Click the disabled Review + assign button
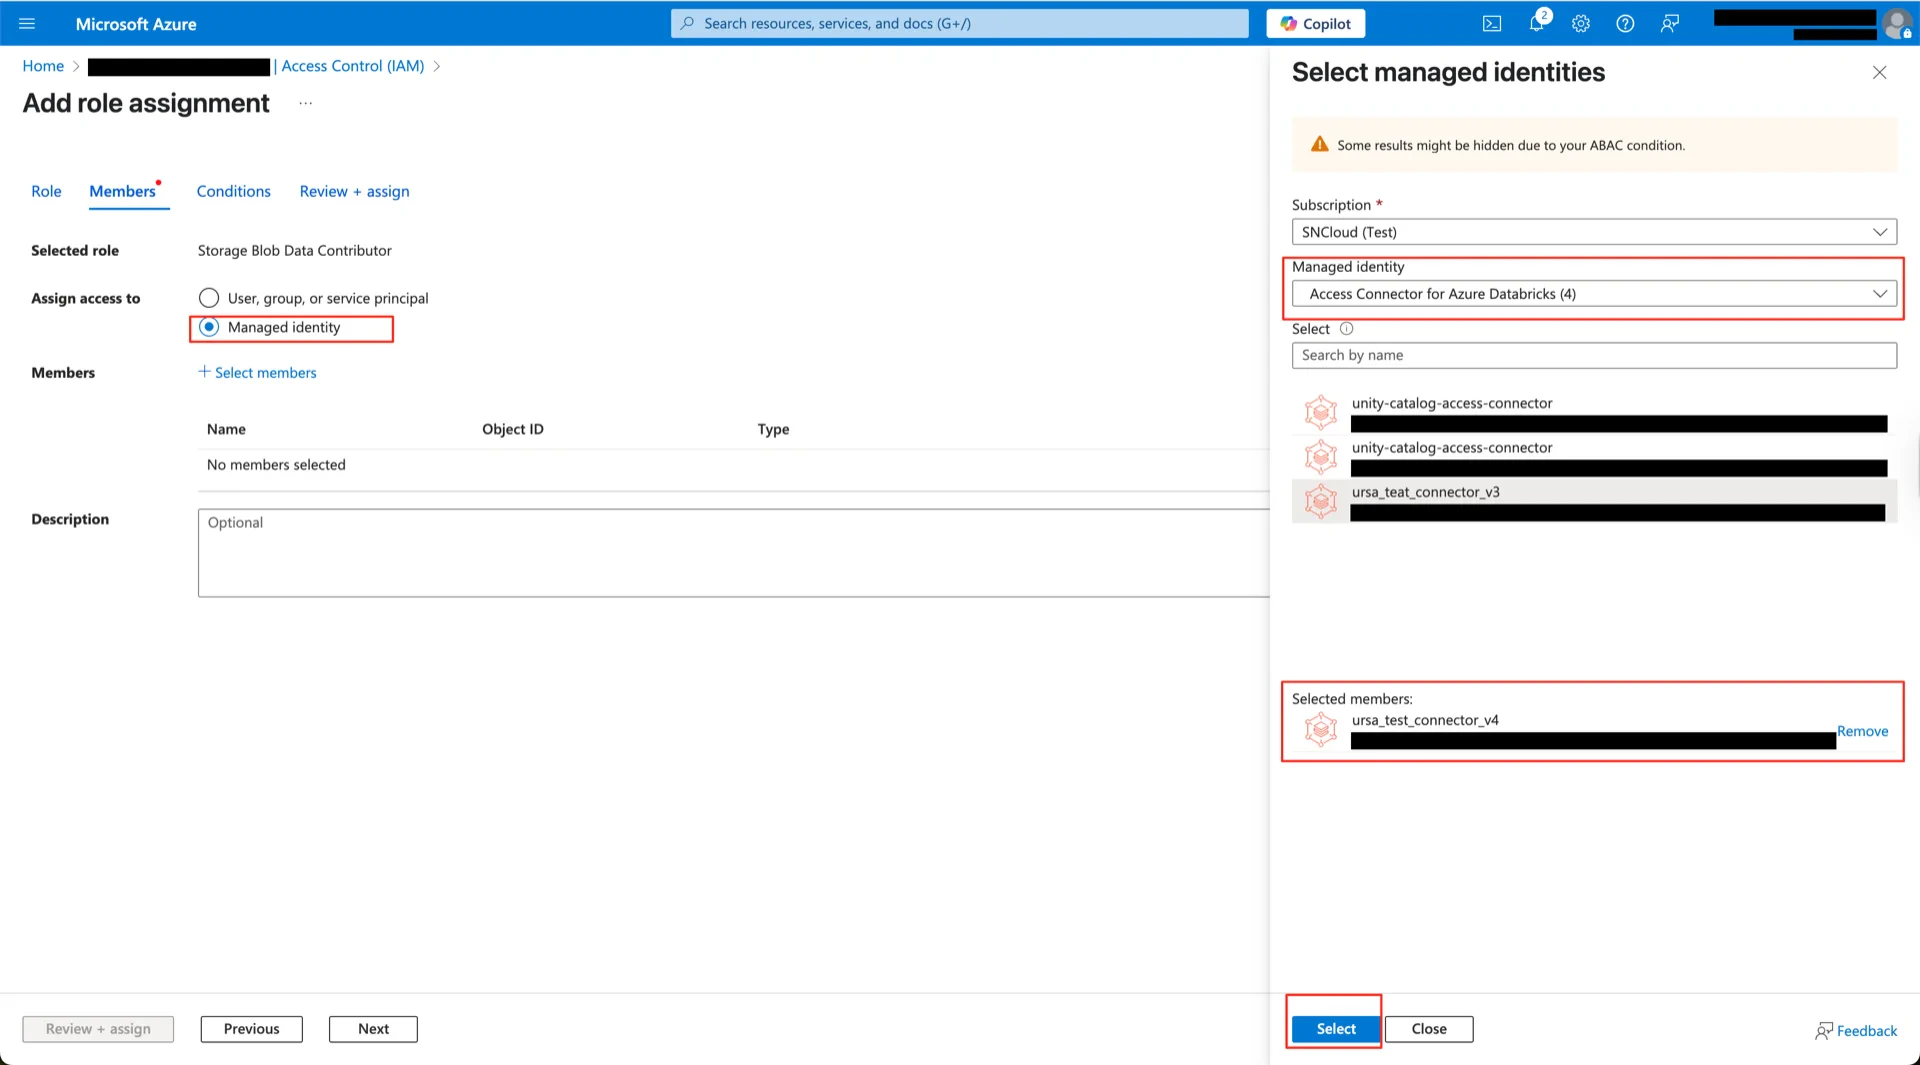This screenshot has width=1920, height=1065. pos(98,1029)
